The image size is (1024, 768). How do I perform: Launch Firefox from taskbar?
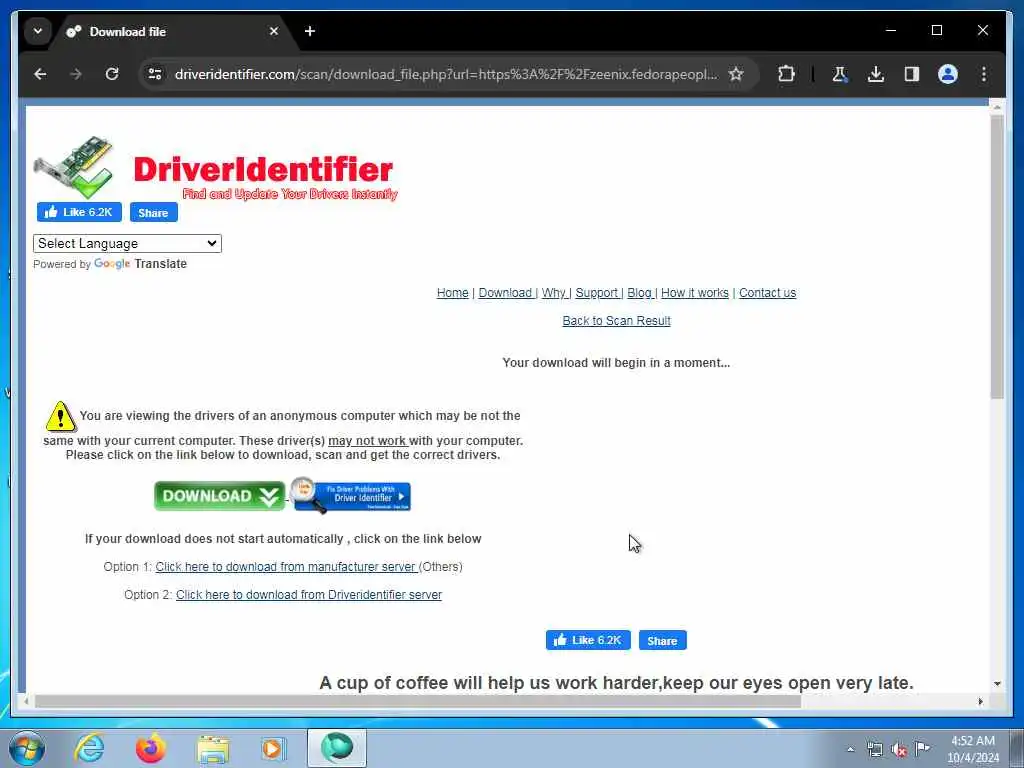(151, 748)
